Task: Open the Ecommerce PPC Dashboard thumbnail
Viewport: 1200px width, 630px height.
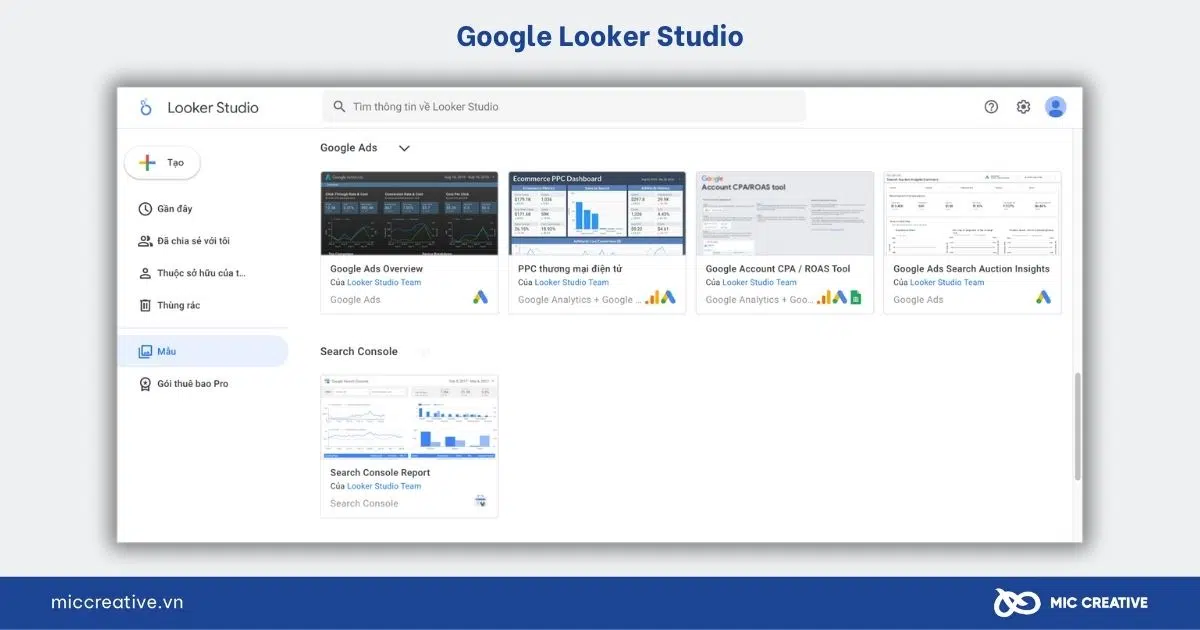Action: (x=597, y=214)
